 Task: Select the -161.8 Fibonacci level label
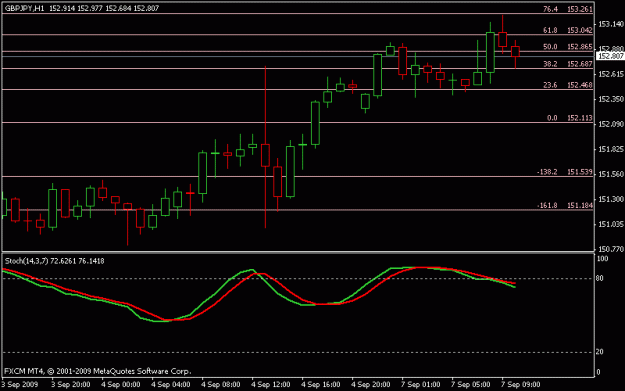tap(547, 205)
